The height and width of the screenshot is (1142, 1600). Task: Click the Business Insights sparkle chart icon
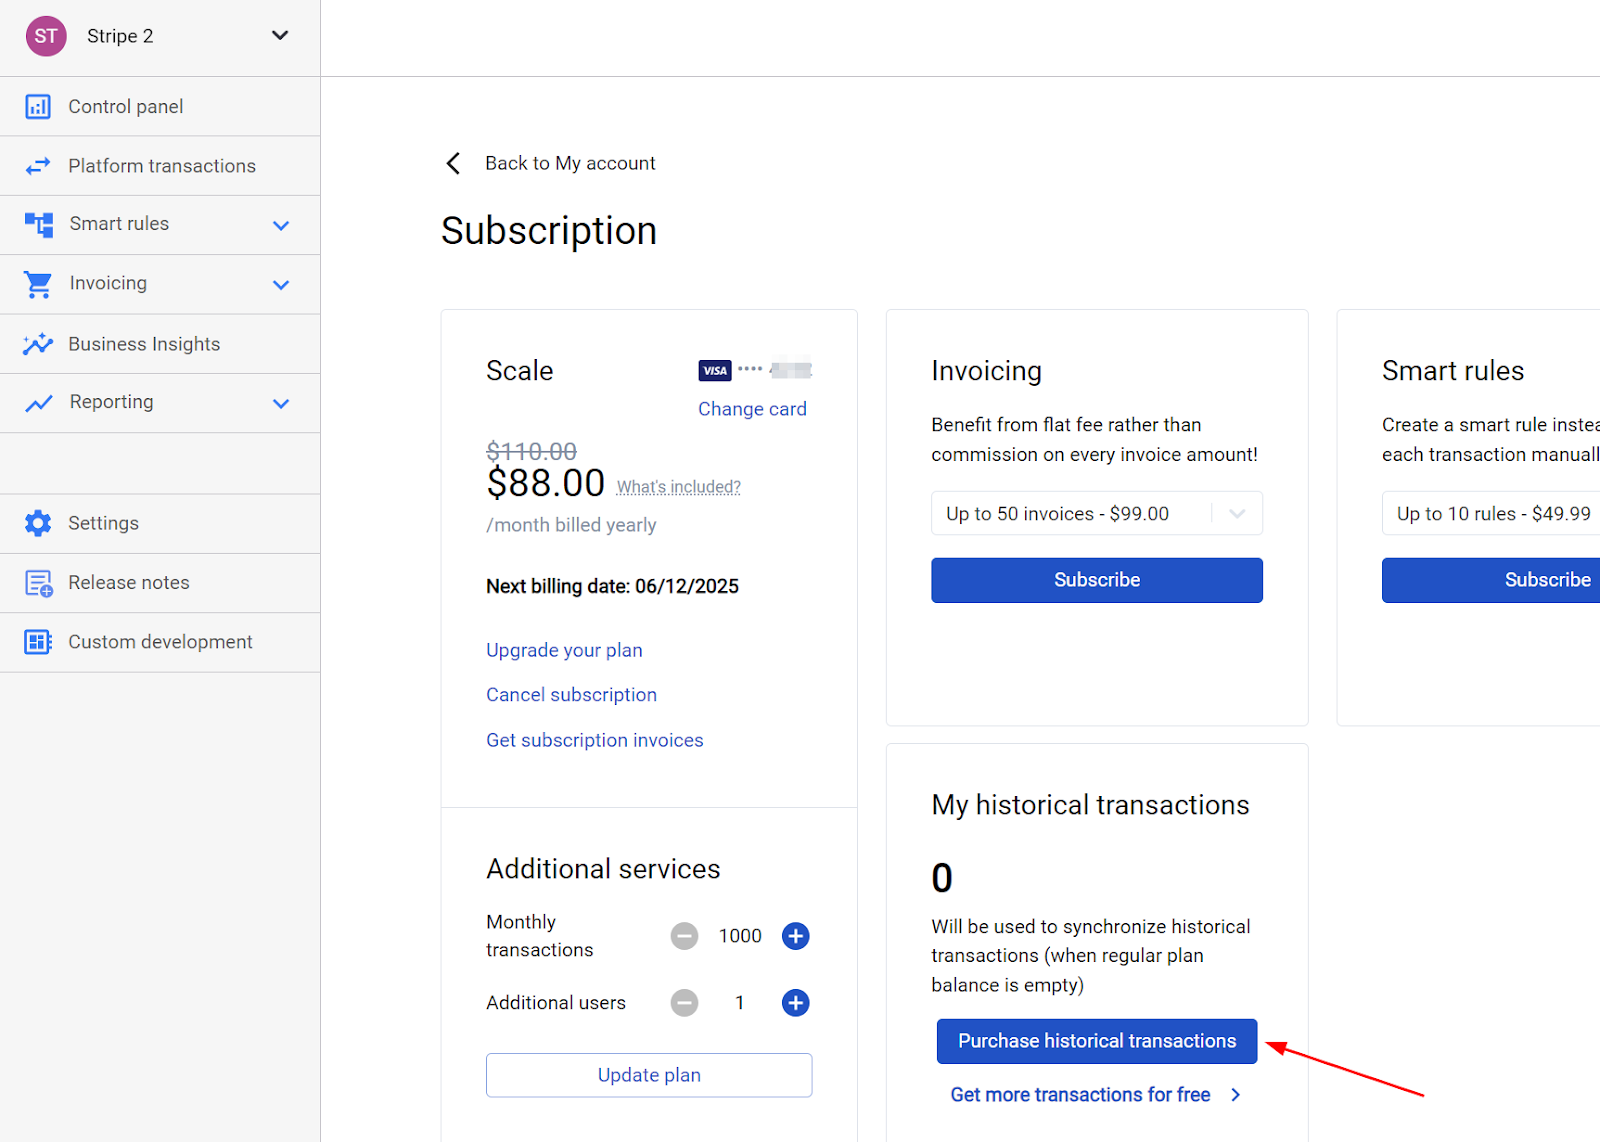click(38, 344)
